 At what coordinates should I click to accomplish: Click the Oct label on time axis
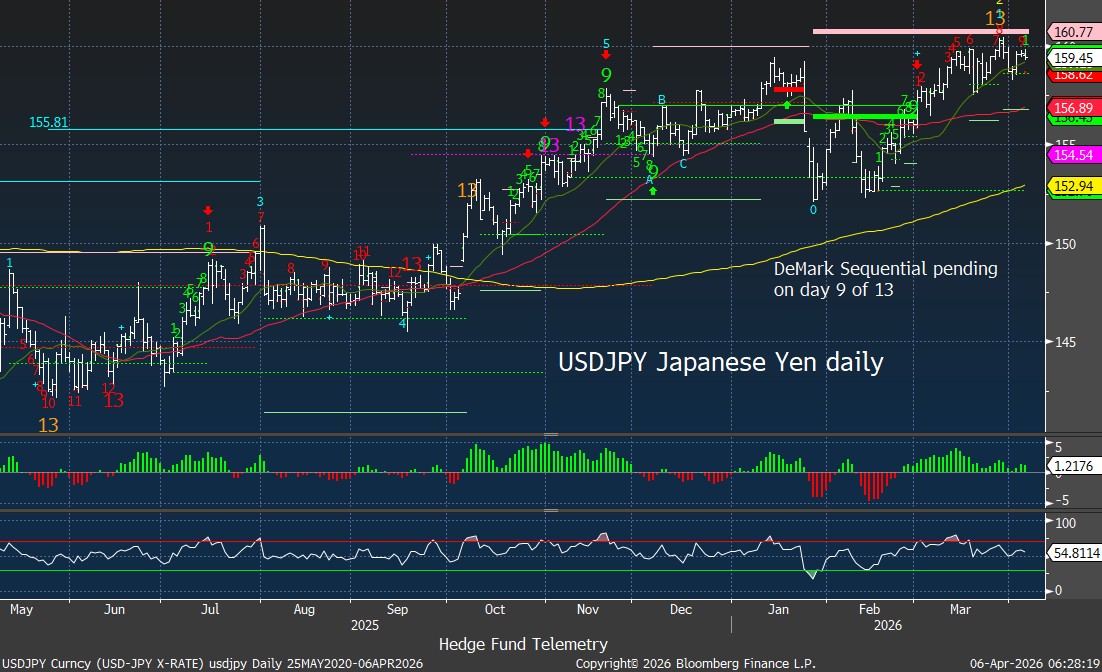click(x=494, y=608)
